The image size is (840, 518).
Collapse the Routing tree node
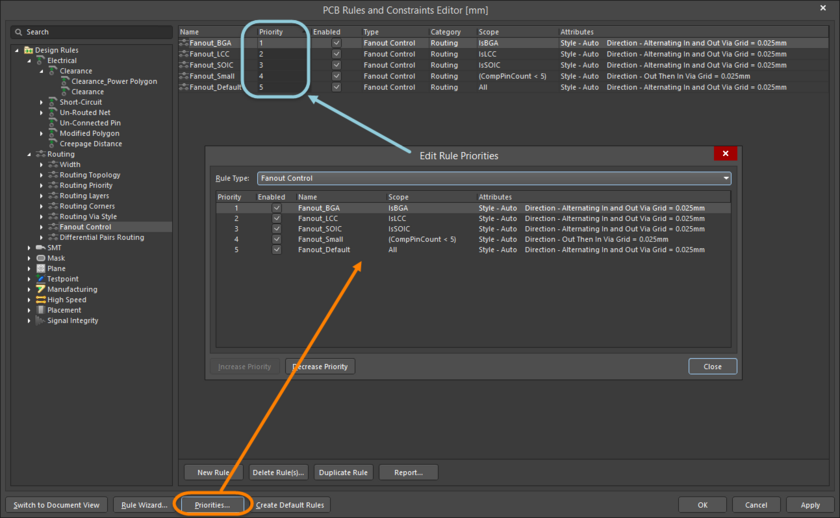[29, 154]
